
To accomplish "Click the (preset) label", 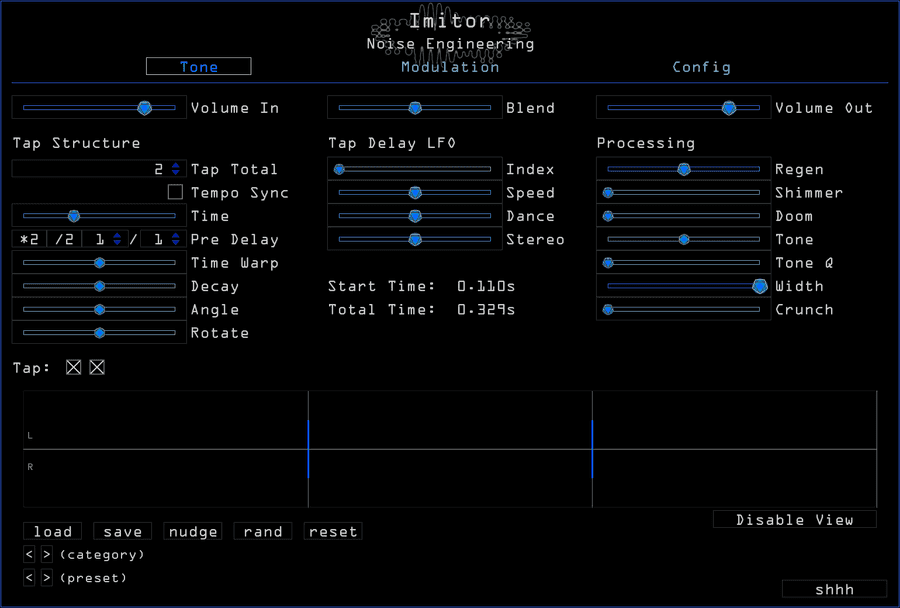I will [x=93, y=578].
